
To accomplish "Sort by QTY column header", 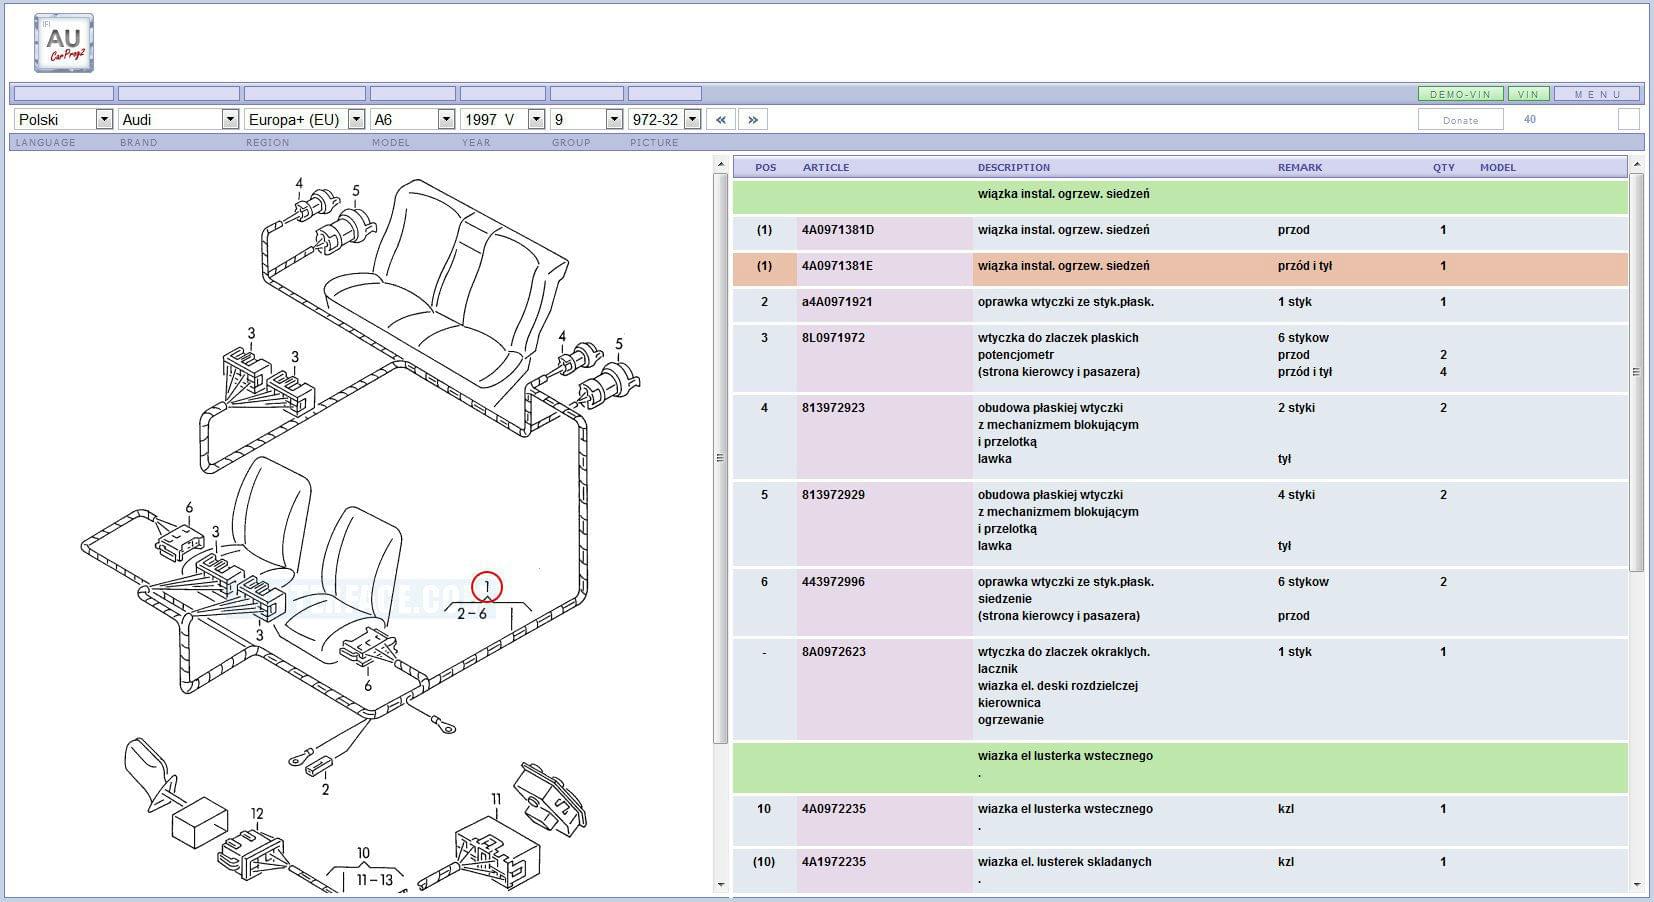I will [1443, 167].
